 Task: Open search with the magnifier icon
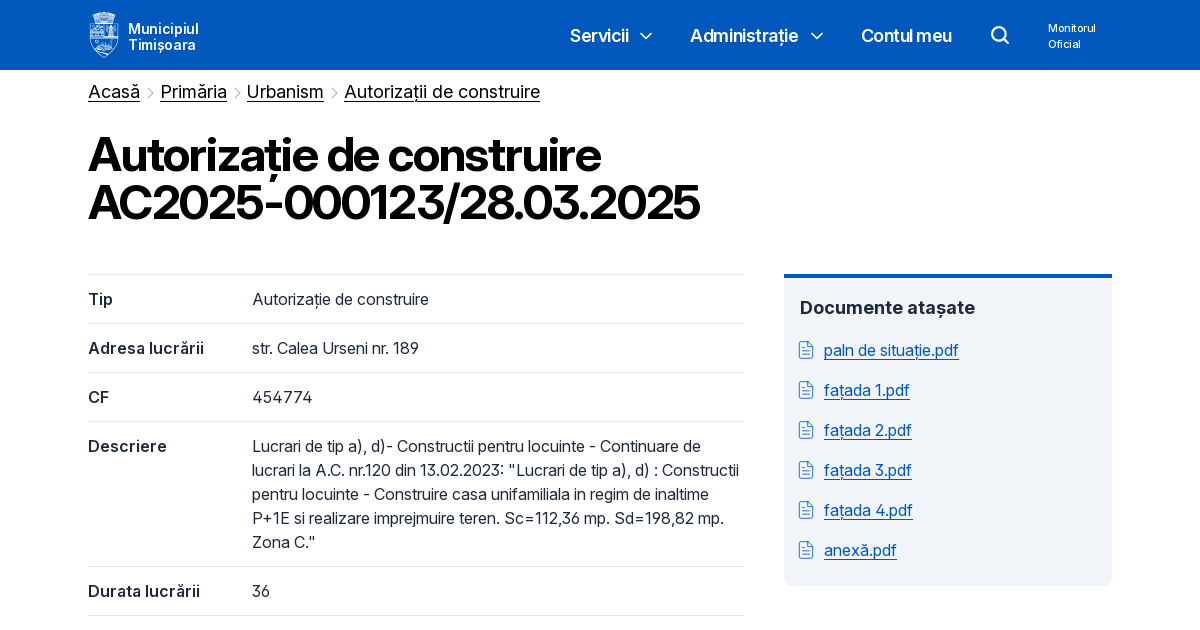tap(1000, 35)
